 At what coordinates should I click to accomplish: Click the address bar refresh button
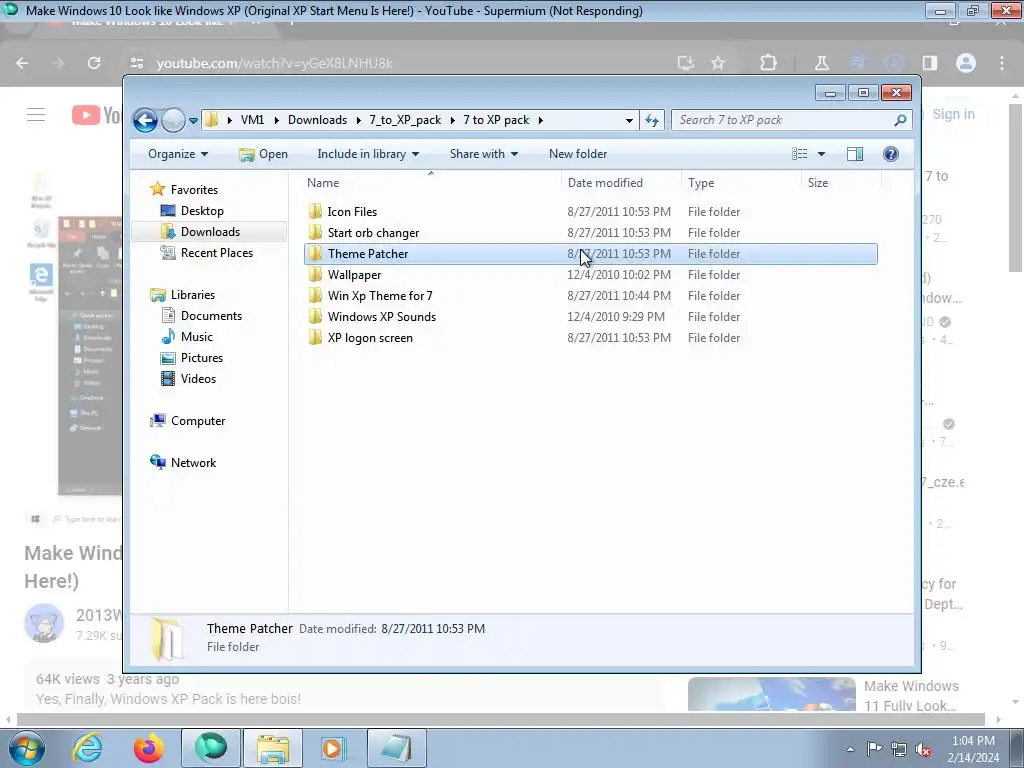point(652,120)
